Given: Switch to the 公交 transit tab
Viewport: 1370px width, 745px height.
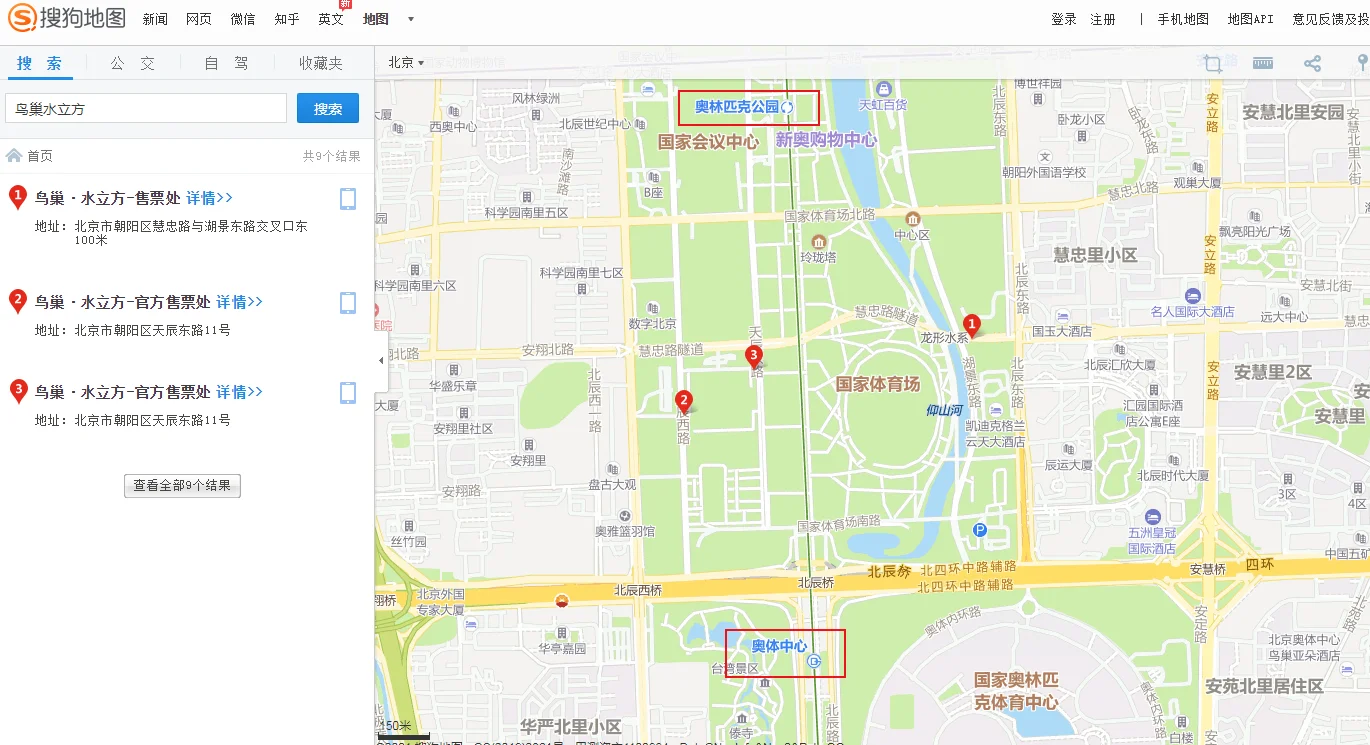Looking at the screenshot, I should (134, 62).
